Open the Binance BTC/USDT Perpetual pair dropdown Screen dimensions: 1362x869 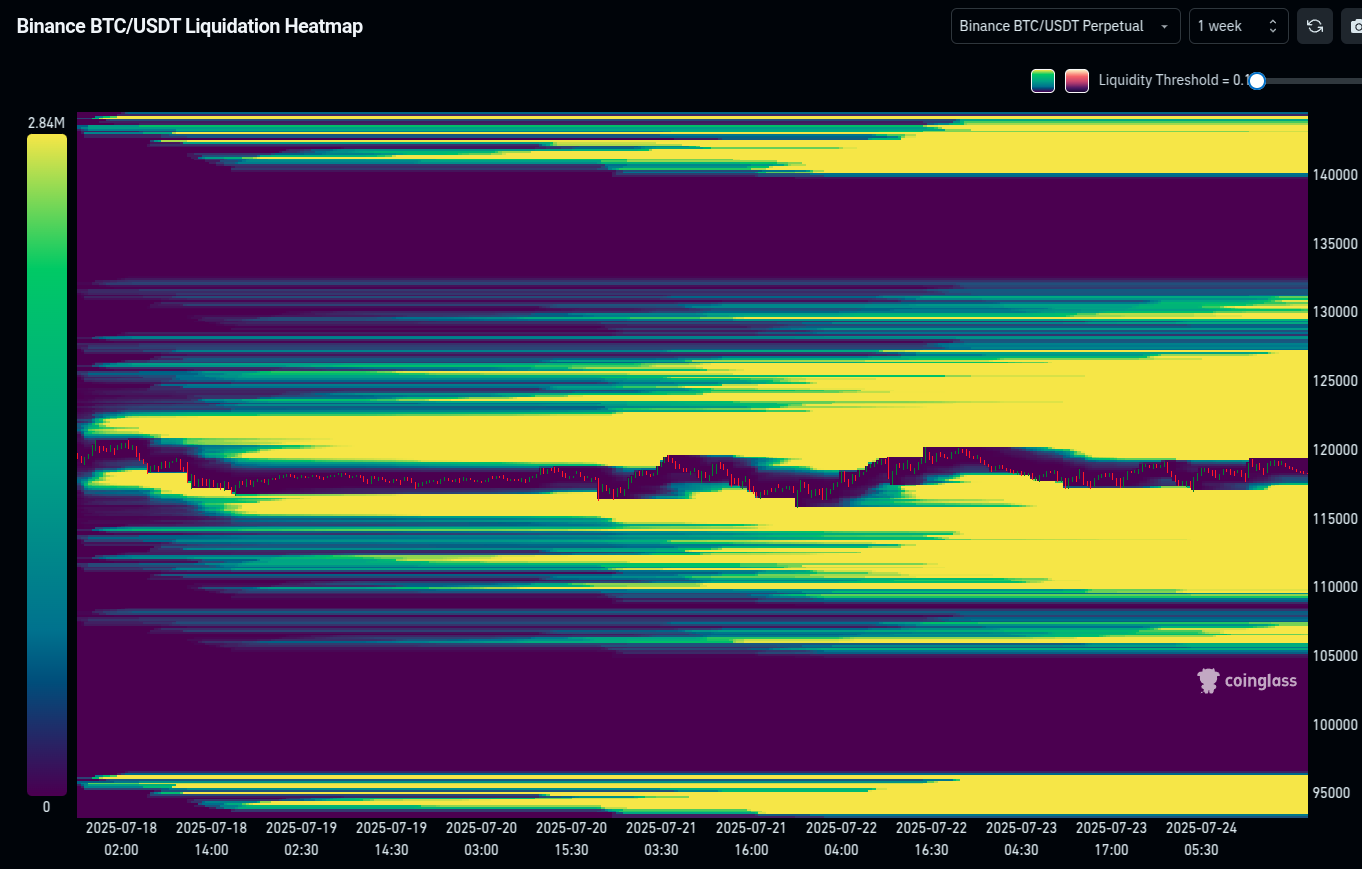1066,26
